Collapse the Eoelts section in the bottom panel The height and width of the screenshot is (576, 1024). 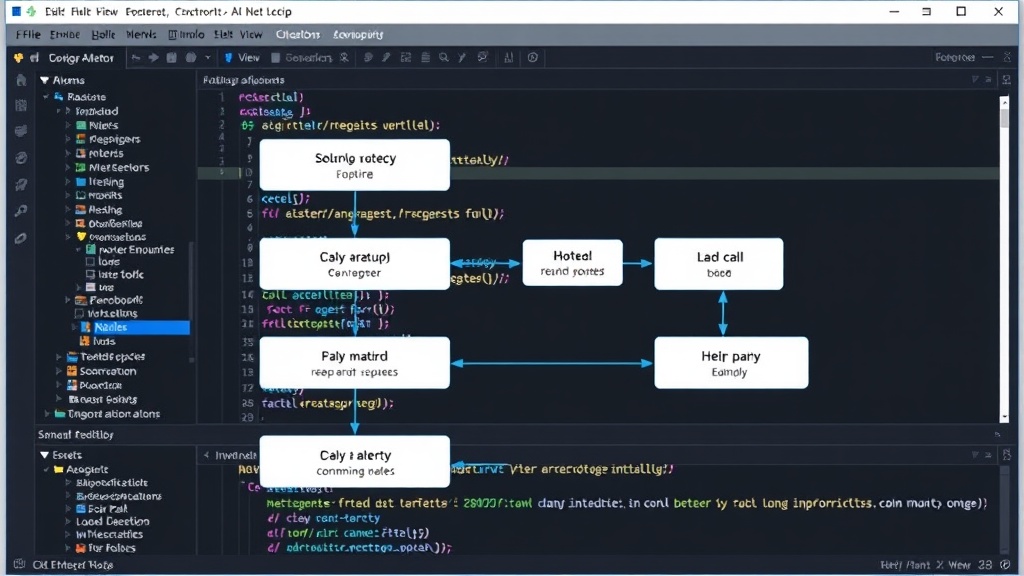point(44,455)
